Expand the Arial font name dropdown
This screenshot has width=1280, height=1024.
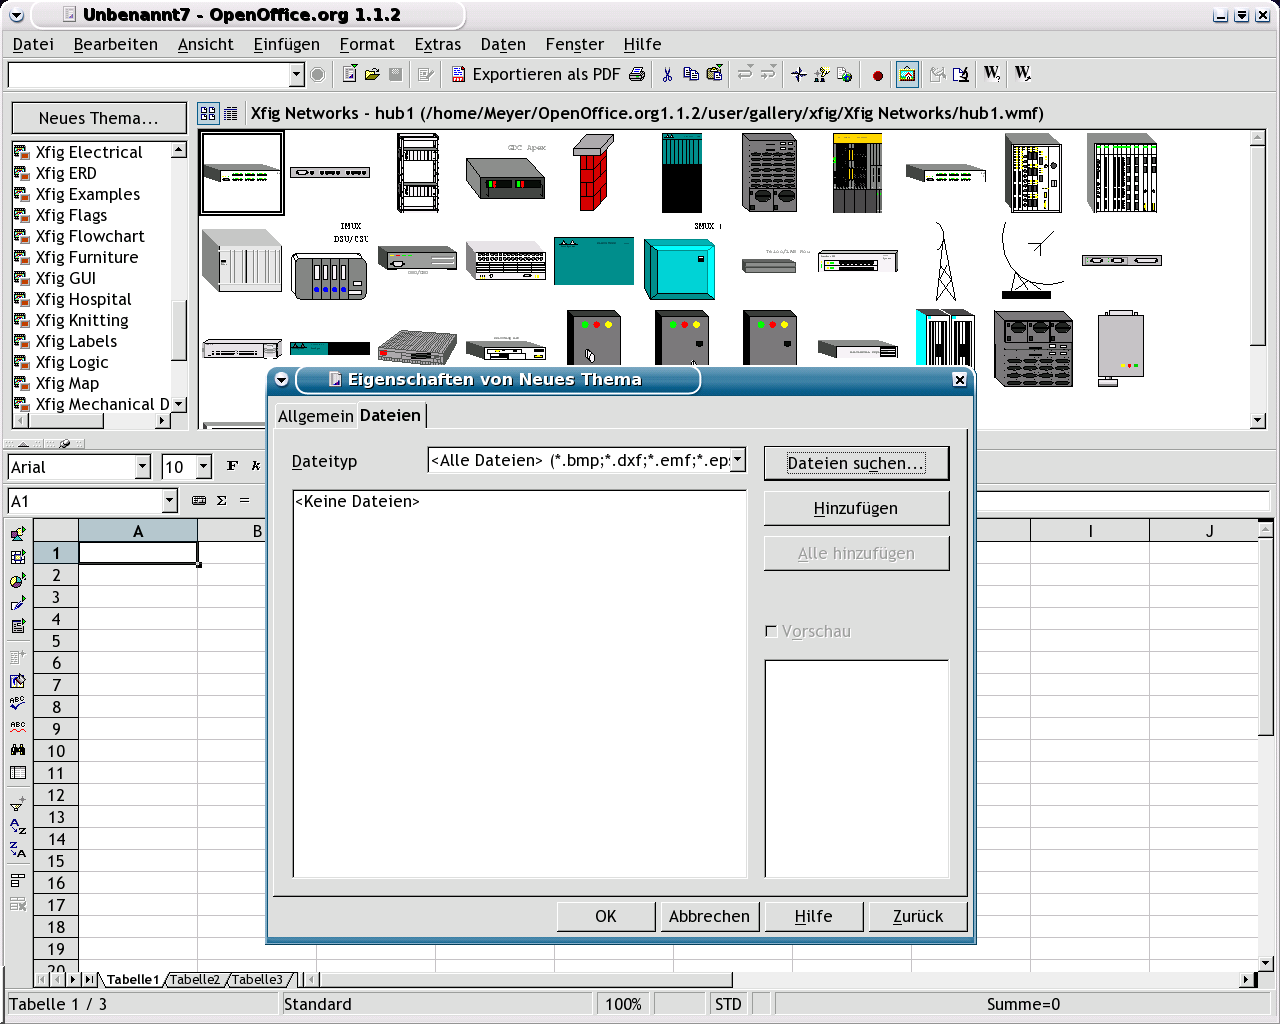pos(142,467)
